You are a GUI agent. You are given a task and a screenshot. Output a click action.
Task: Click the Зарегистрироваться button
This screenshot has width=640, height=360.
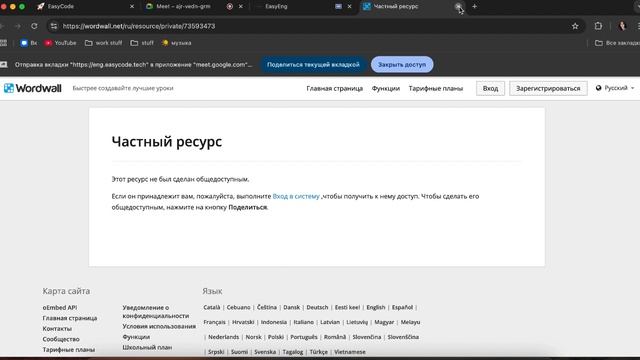pyautogui.click(x=548, y=89)
